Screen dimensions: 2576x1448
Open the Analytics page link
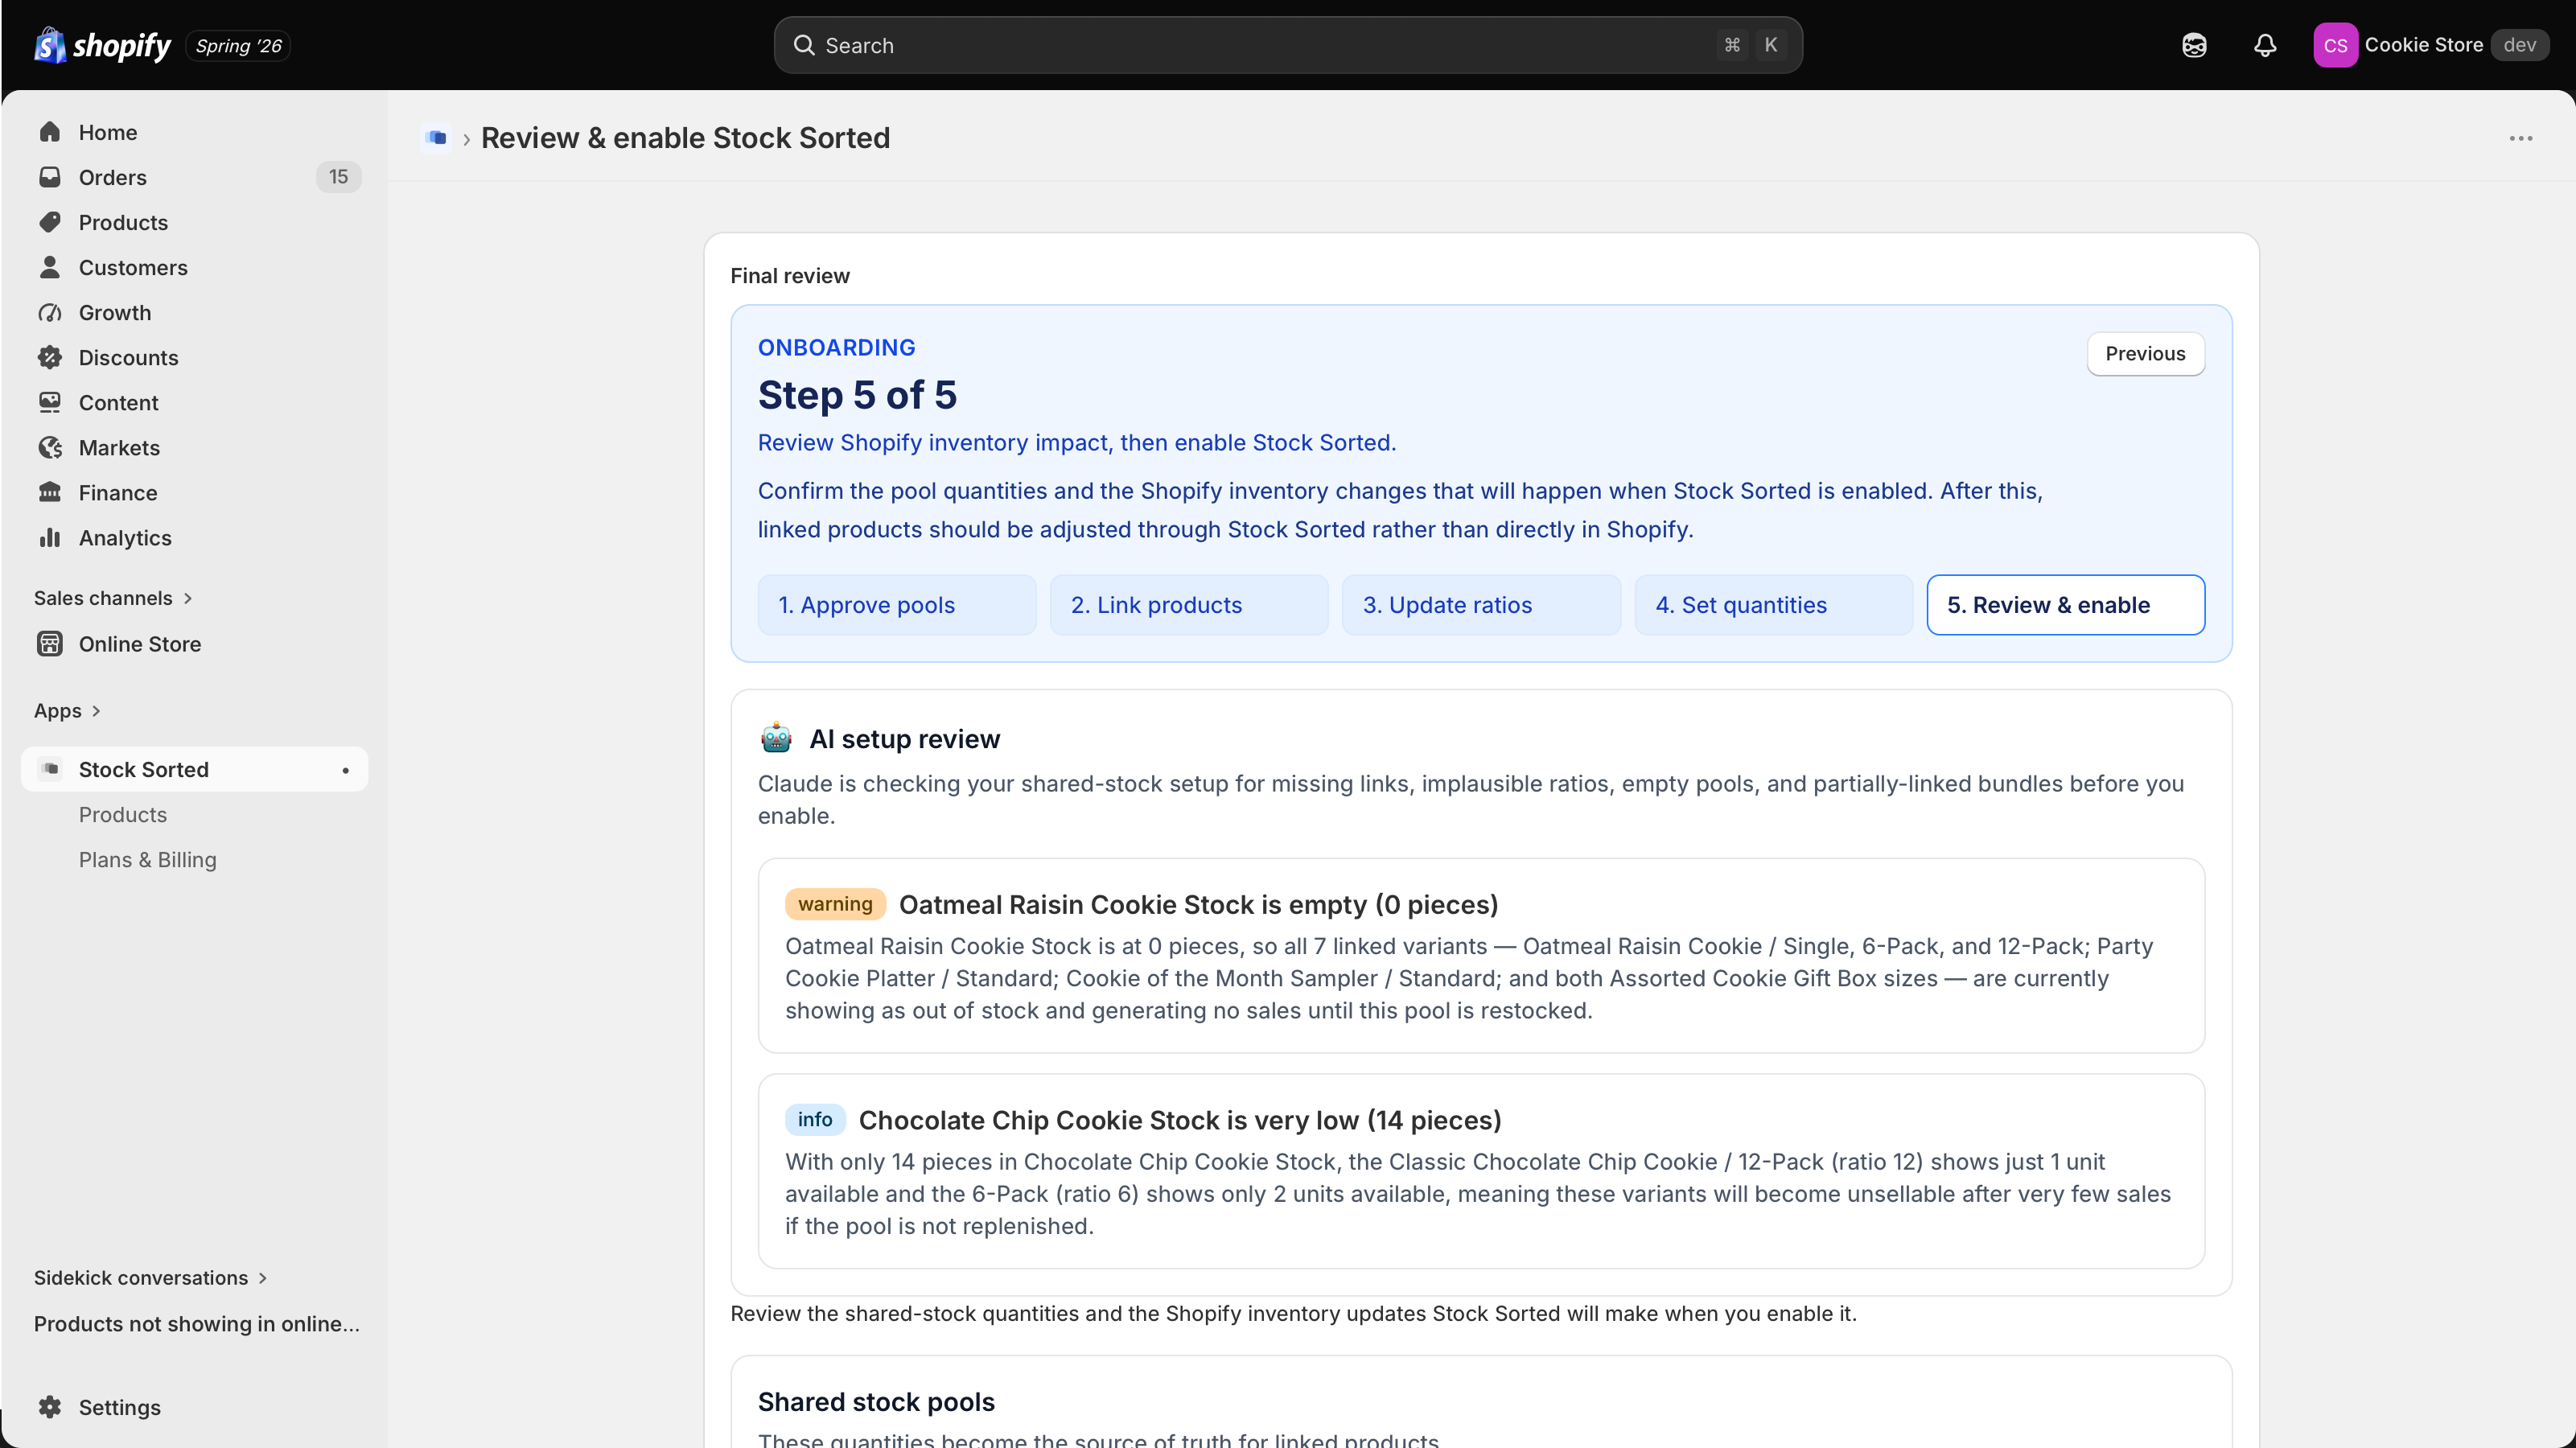pos(125,537)
